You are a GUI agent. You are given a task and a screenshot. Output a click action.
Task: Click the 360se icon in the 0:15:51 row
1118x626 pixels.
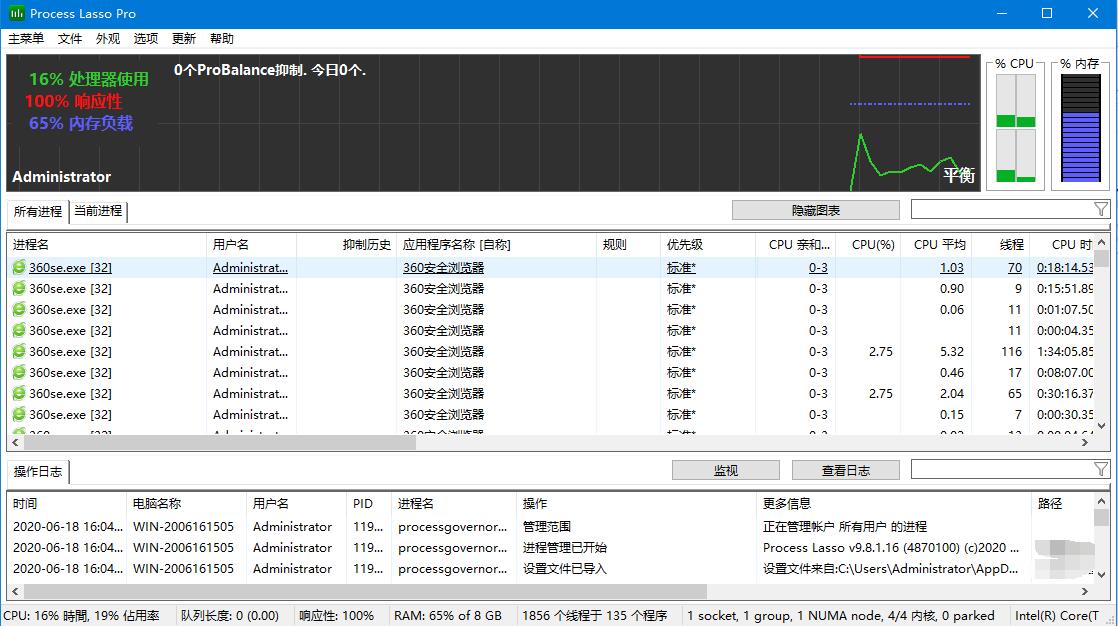coord(19,288)
